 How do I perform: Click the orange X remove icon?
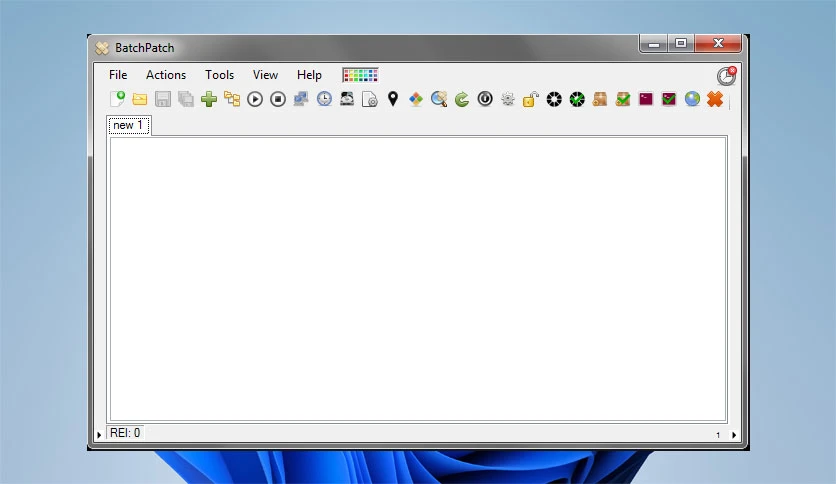point(715,99)
